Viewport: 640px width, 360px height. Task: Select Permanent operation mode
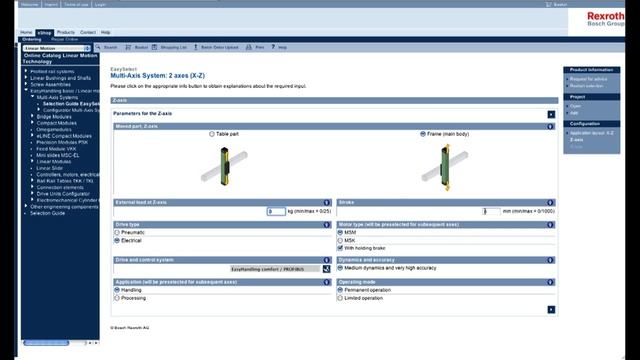click(340, 290)
